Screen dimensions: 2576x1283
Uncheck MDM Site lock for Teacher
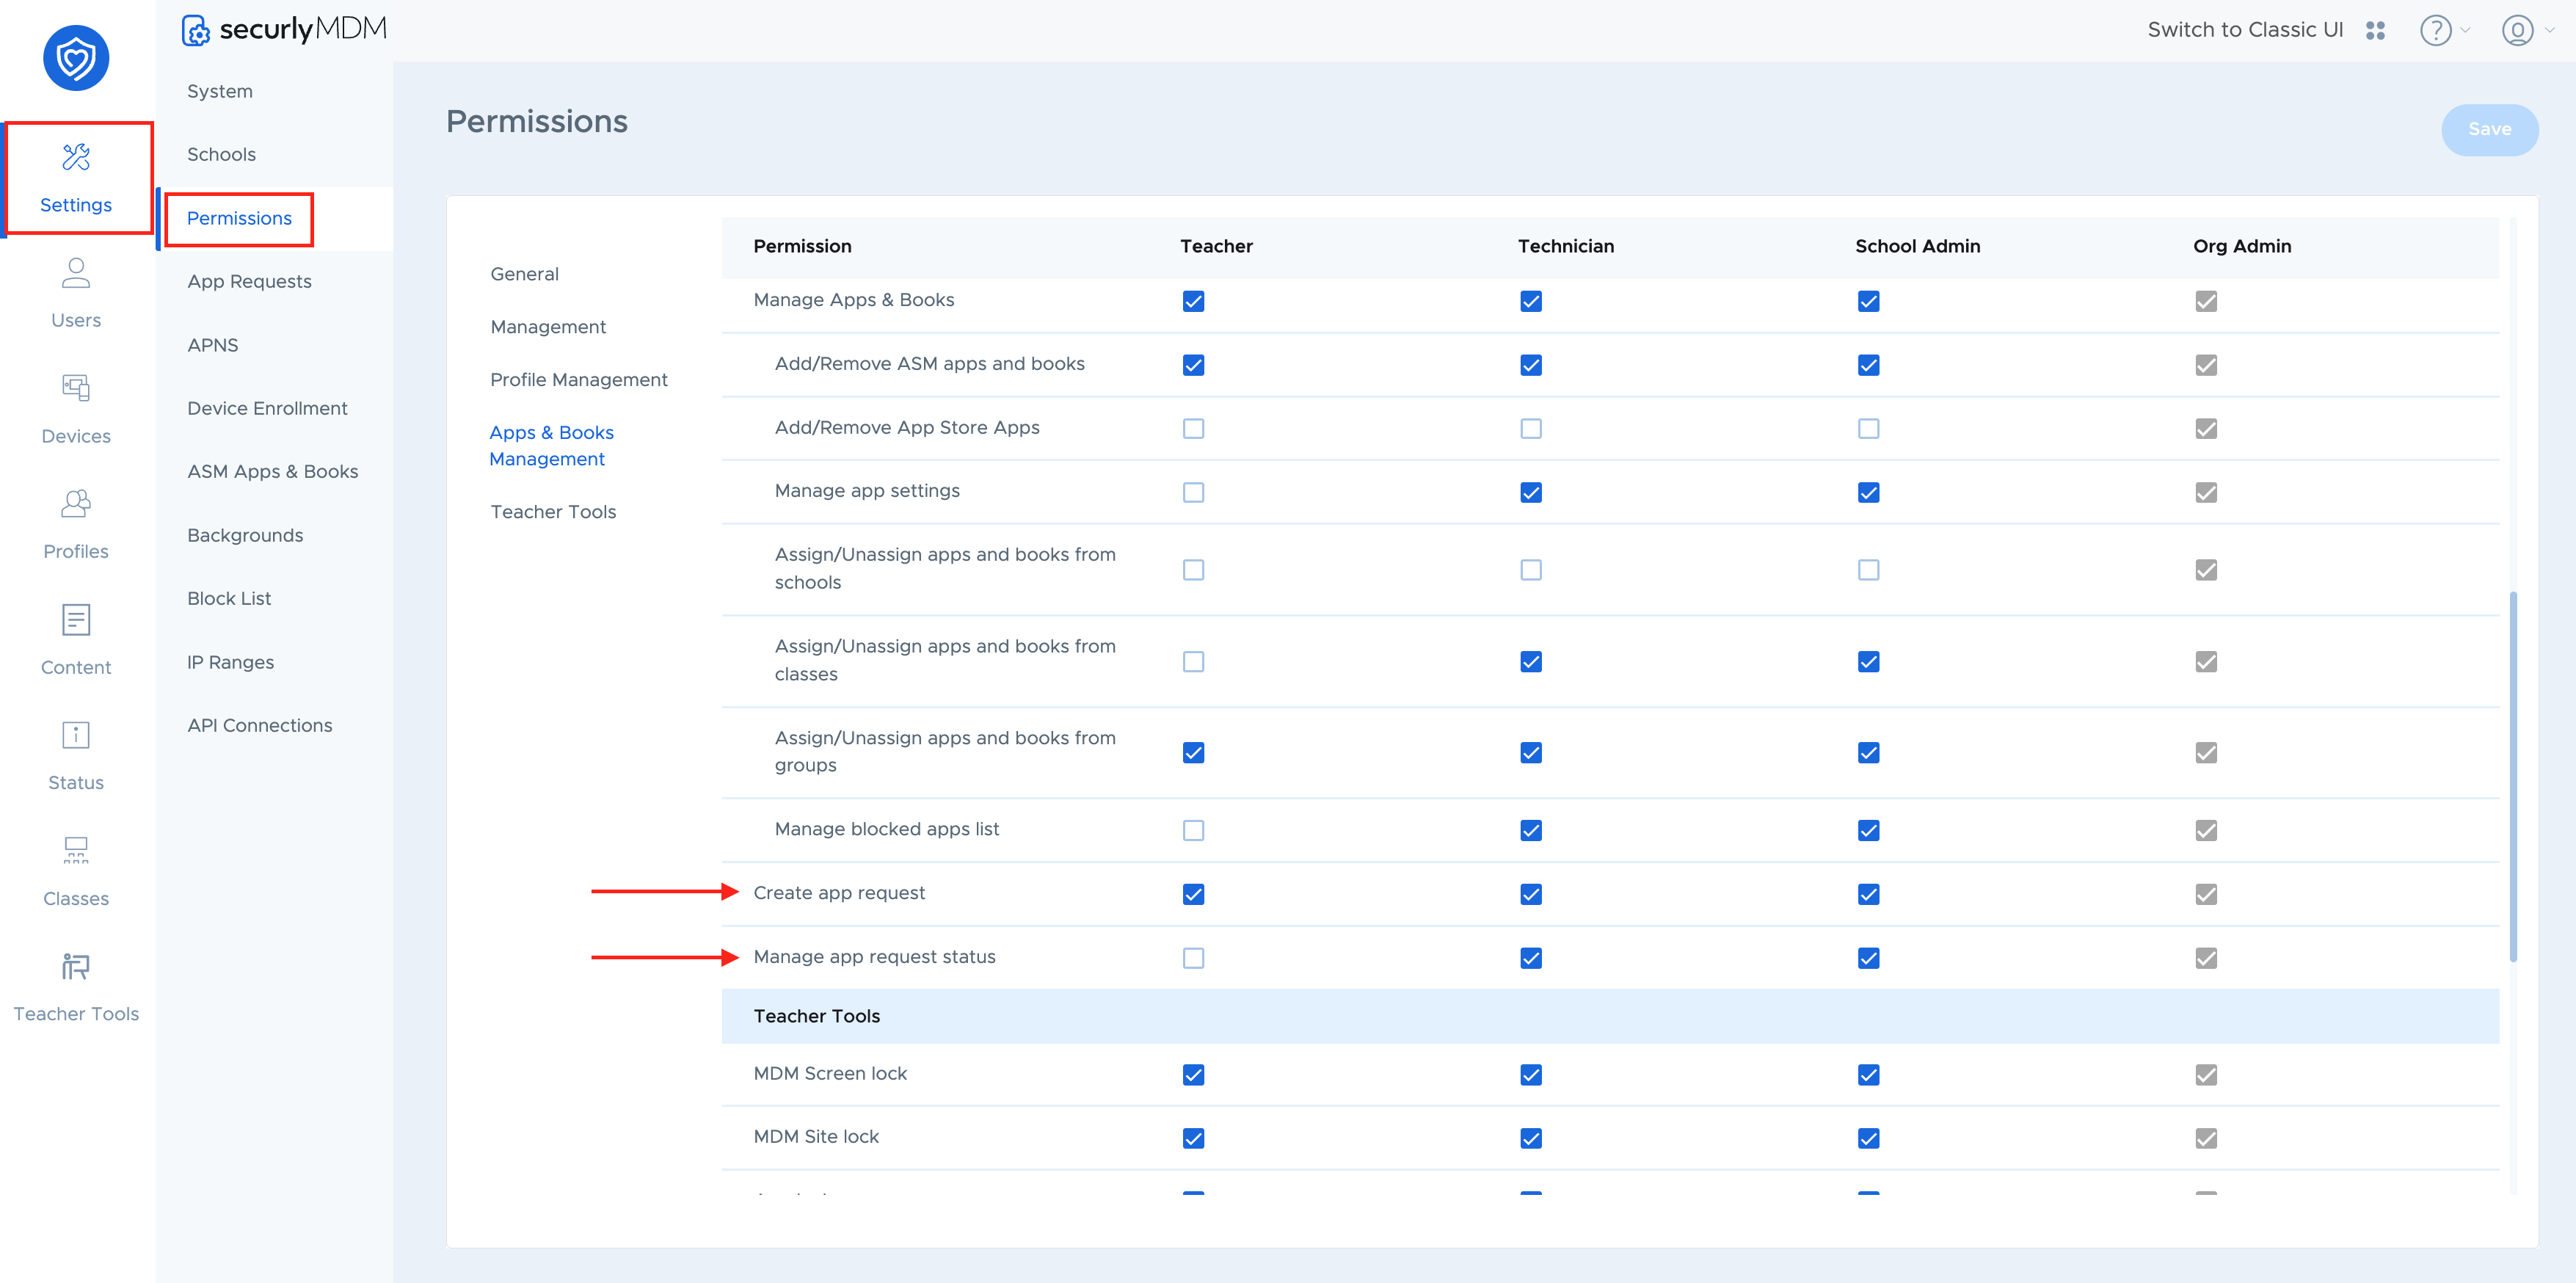(x=1193, y=1137)
